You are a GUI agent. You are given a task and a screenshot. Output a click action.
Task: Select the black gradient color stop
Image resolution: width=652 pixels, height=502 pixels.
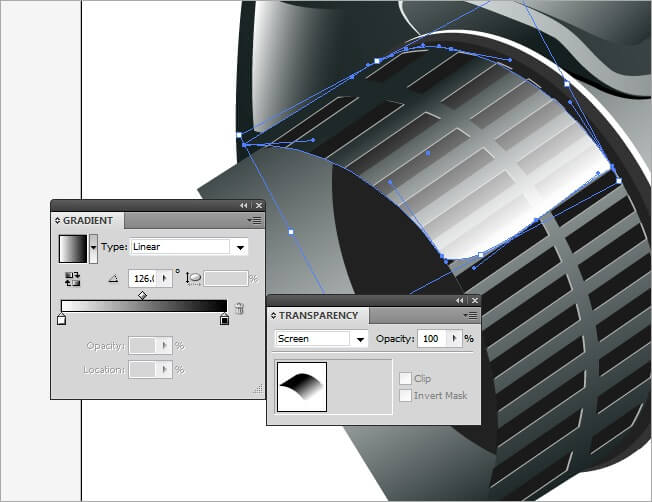tap(224, 320)
